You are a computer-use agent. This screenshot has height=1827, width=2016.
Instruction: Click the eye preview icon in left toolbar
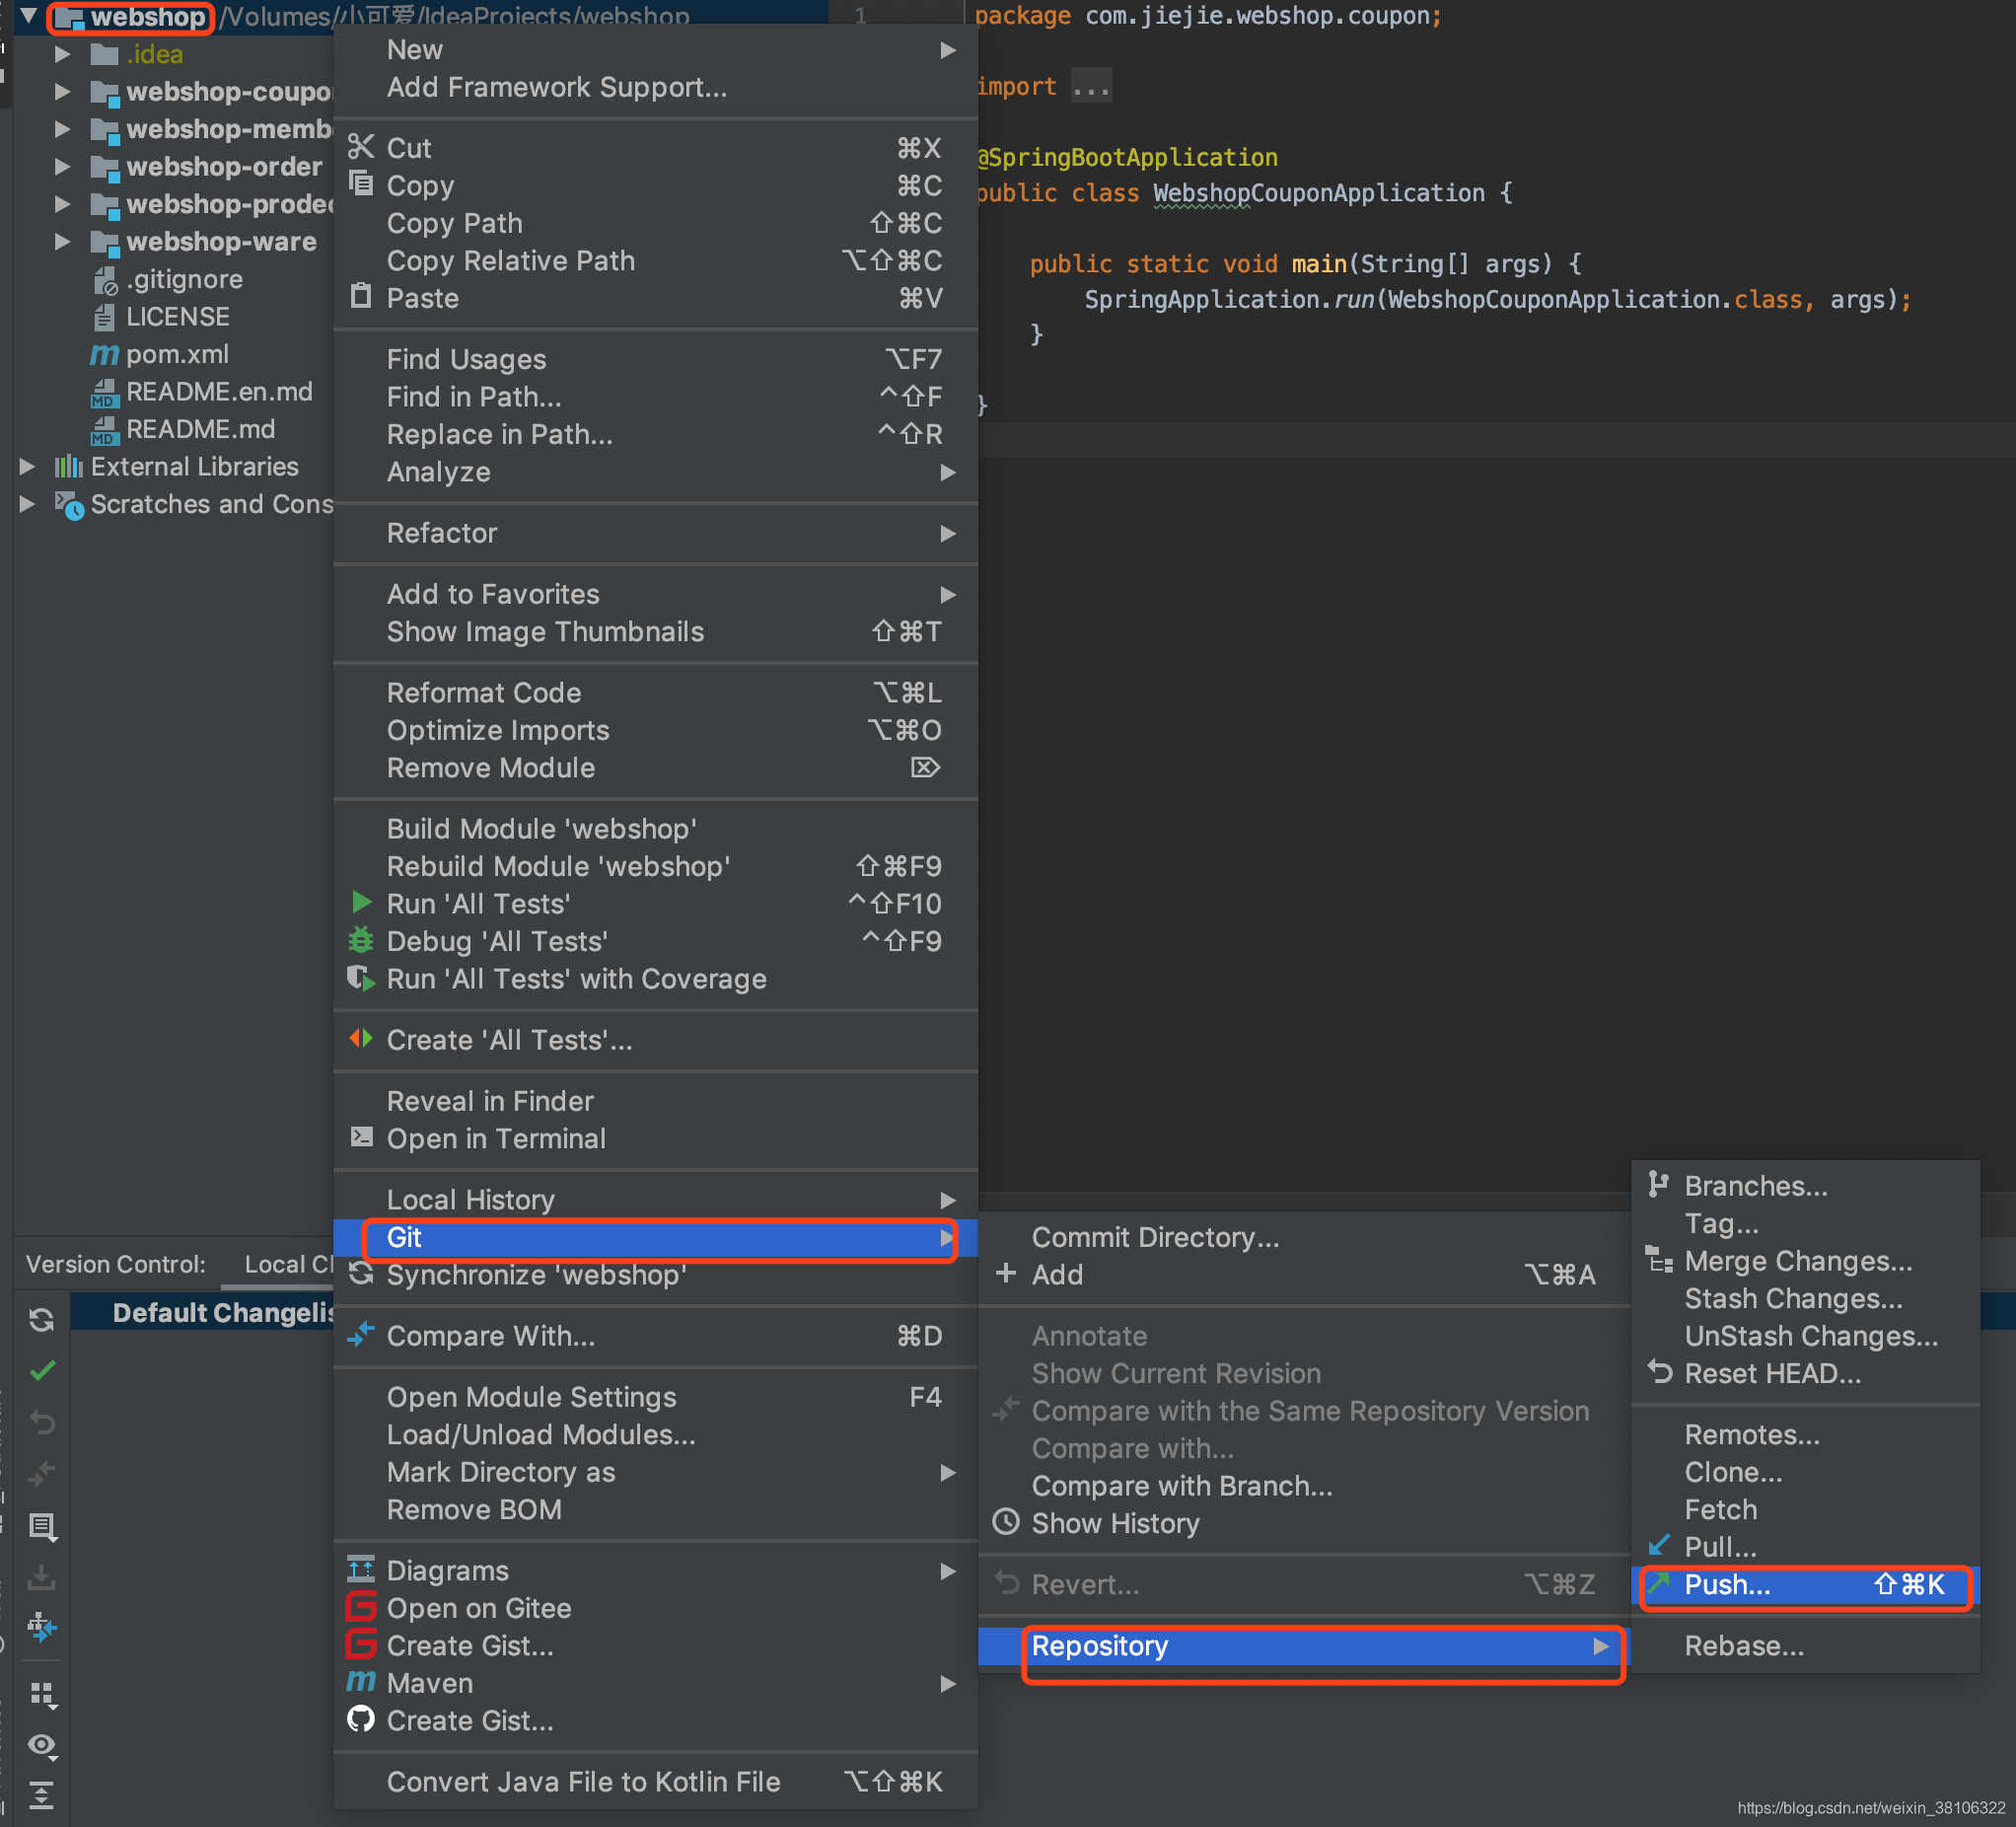(x=42, y=1745)
